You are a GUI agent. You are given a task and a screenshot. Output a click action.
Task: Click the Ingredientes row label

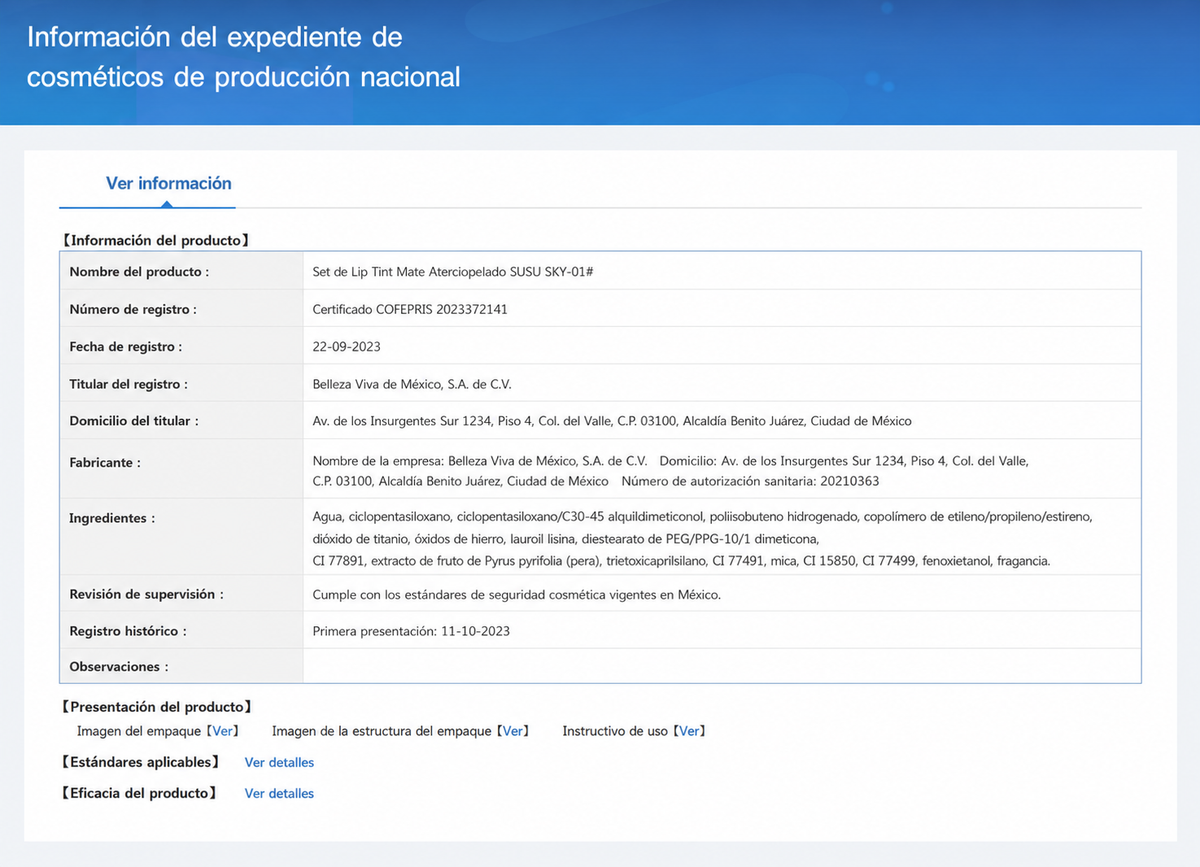click(113, 518)
